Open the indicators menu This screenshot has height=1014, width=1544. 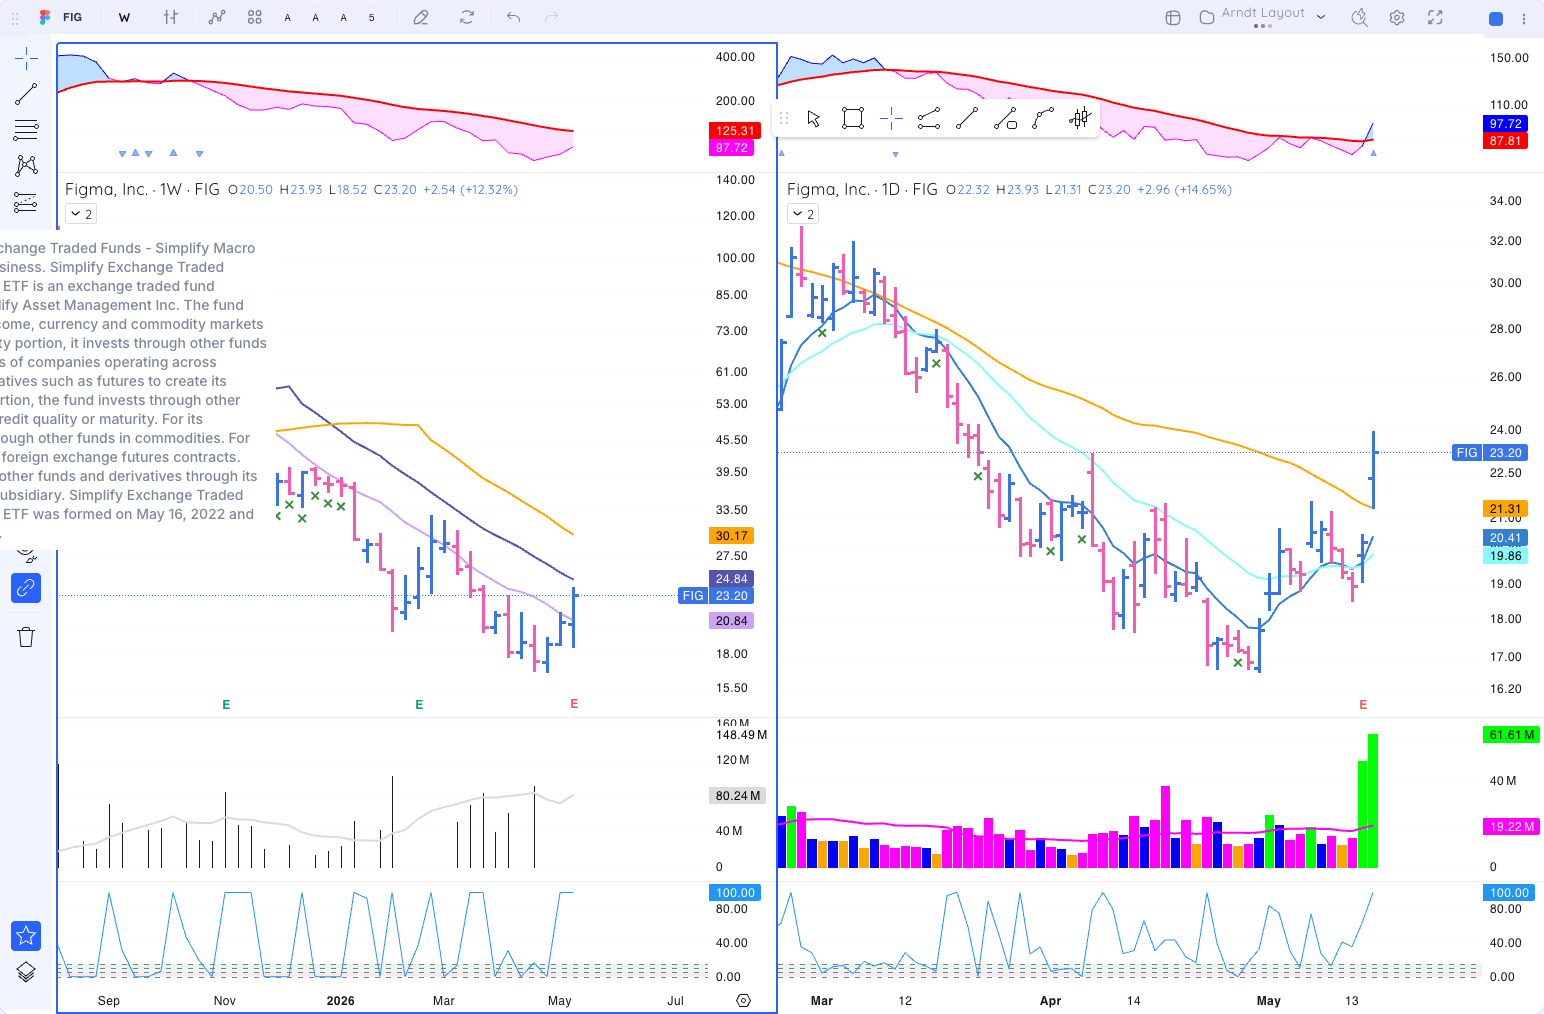pyautogui.click(x=217, y=17)
